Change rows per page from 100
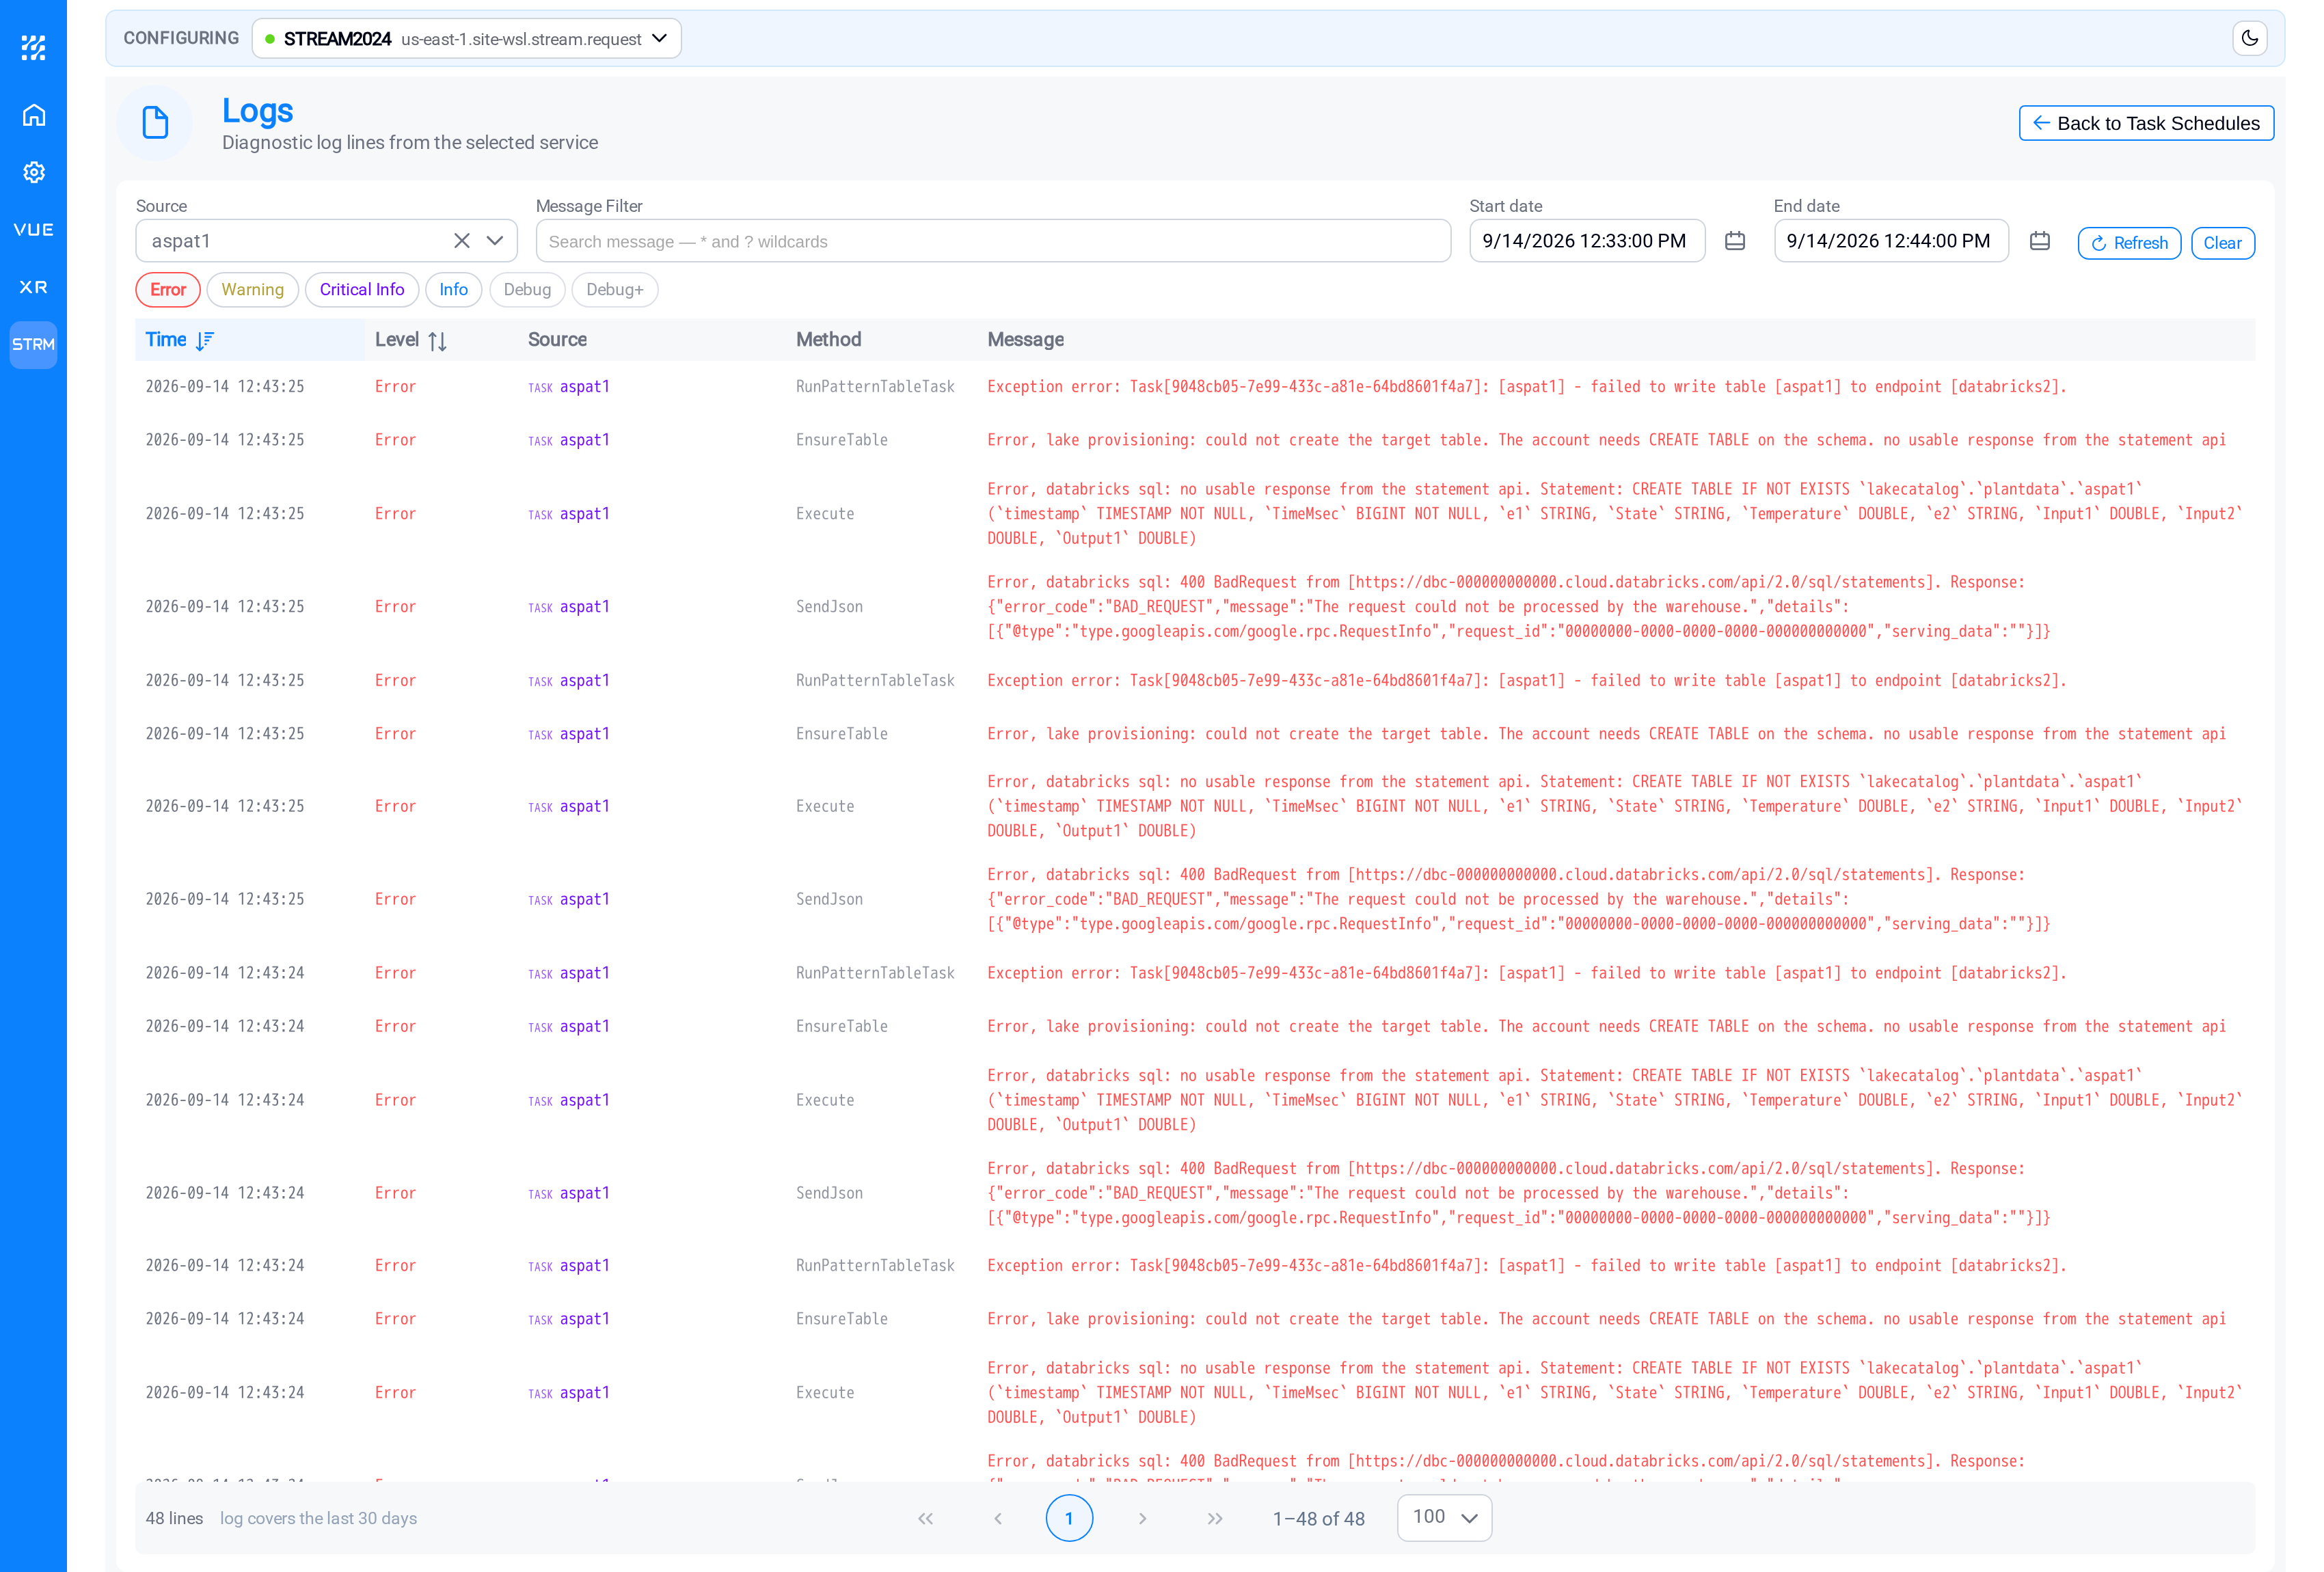Image resolution: width=2324 pixels, height=1572 pixels. click(x=1444, y=1517)
